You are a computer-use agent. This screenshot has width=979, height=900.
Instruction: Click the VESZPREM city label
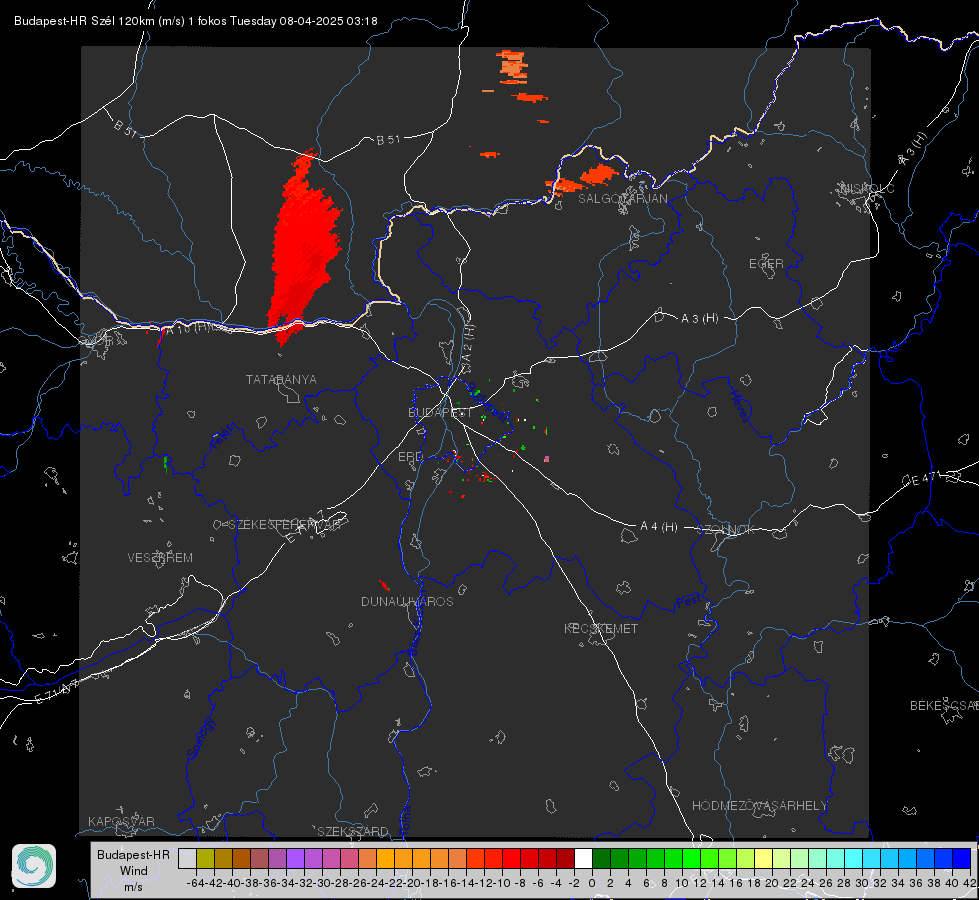[160, 558]
